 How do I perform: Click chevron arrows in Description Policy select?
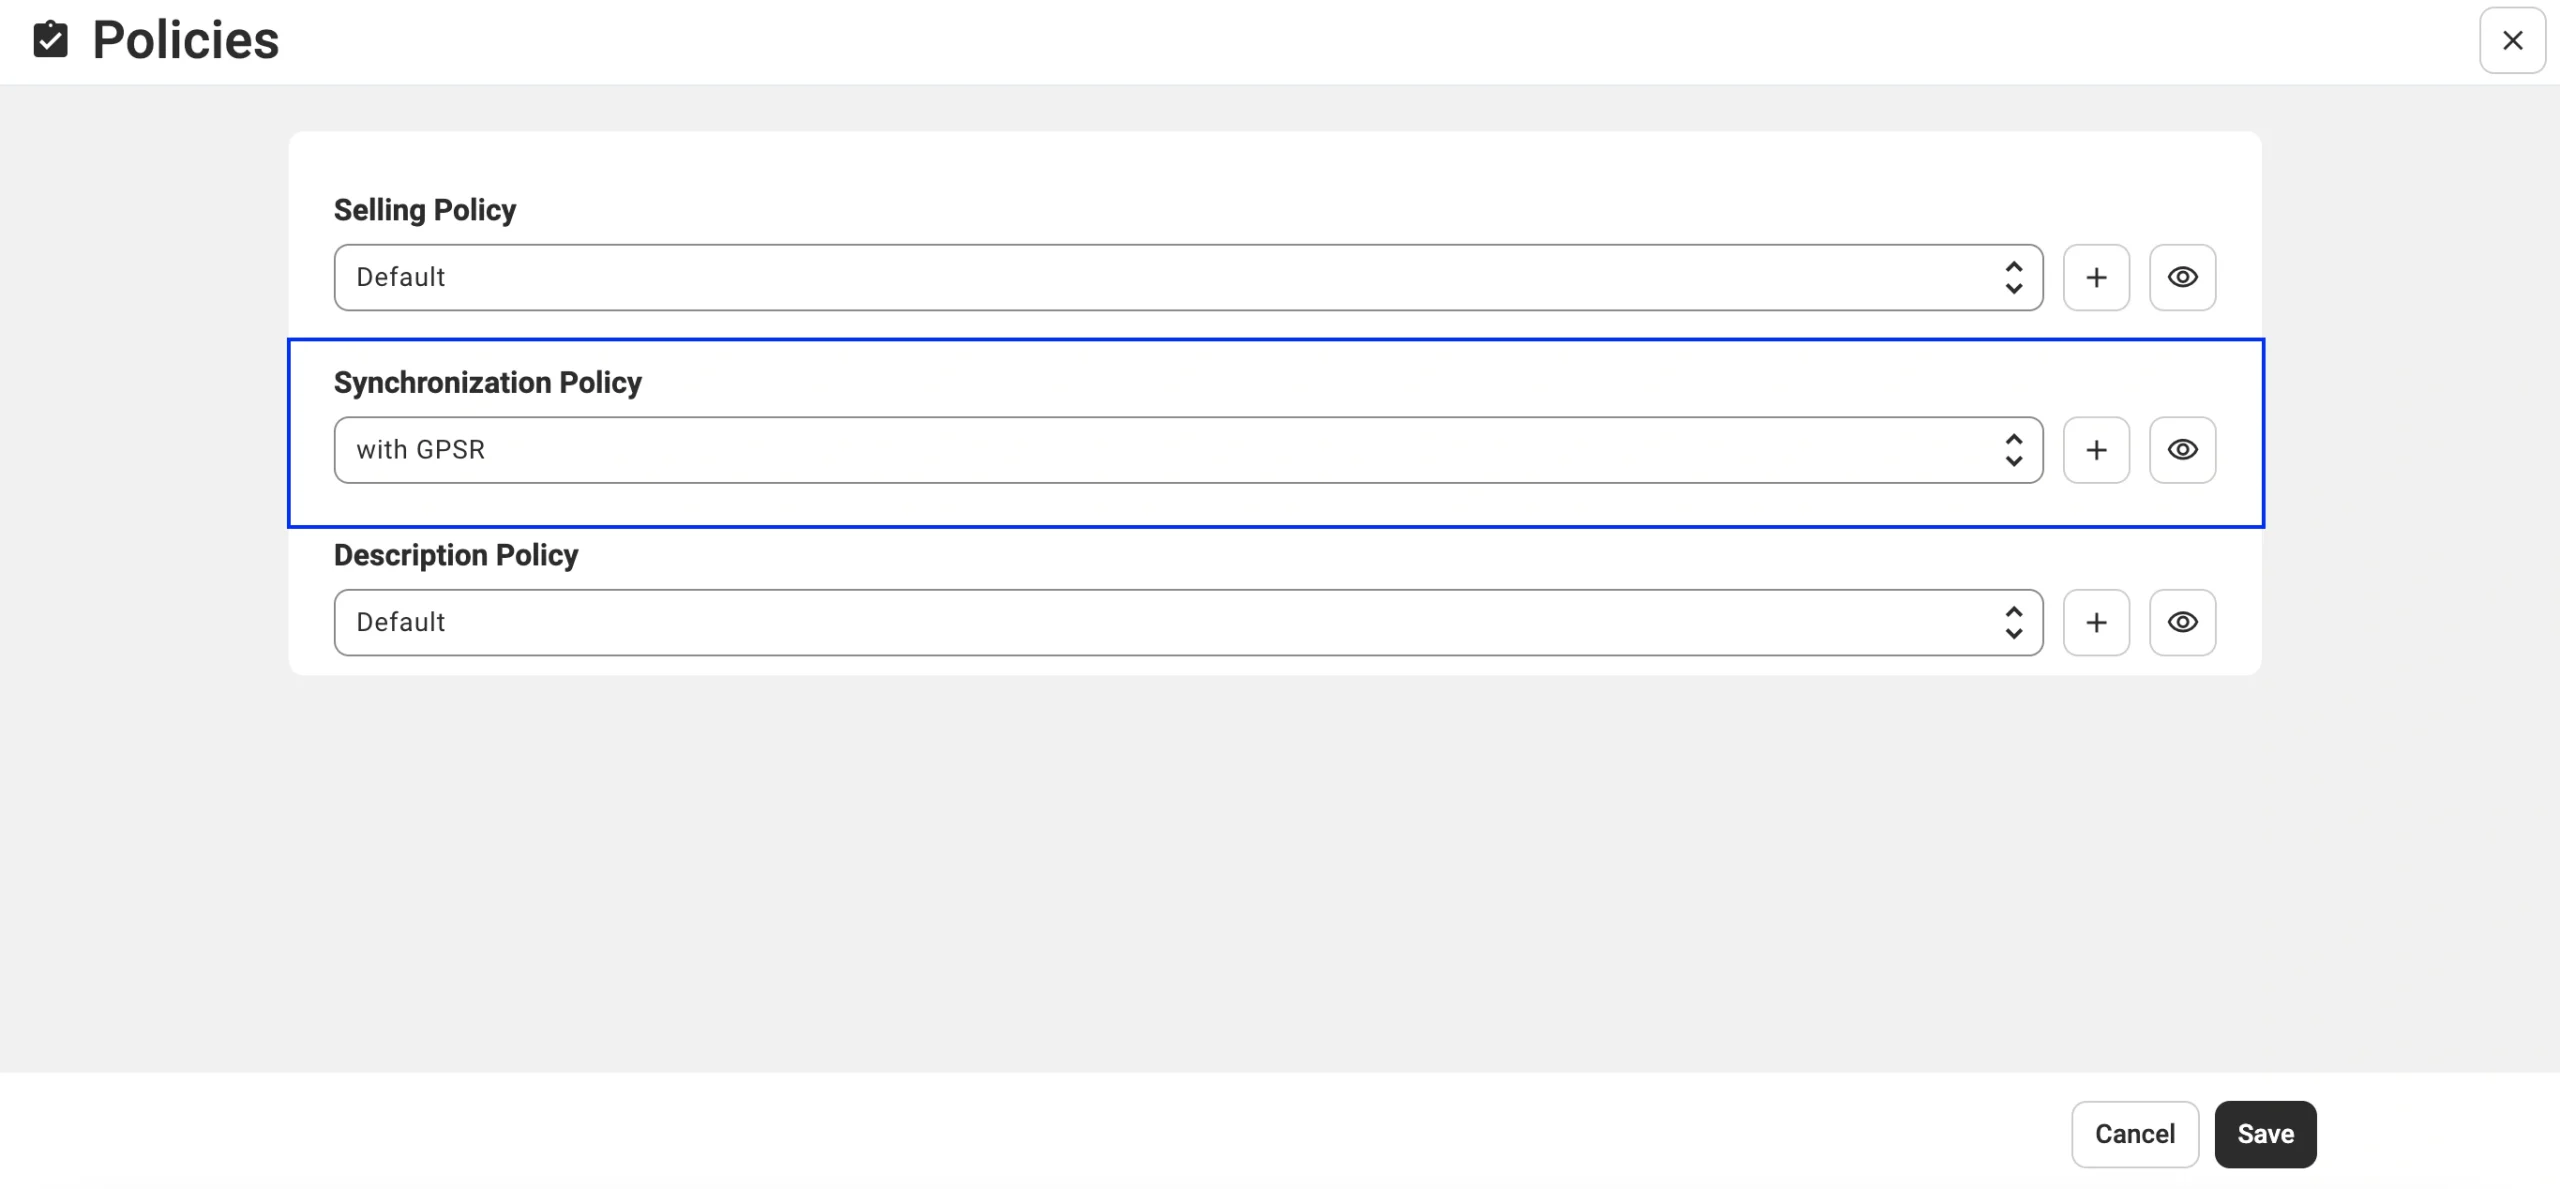coord(2013,622)
